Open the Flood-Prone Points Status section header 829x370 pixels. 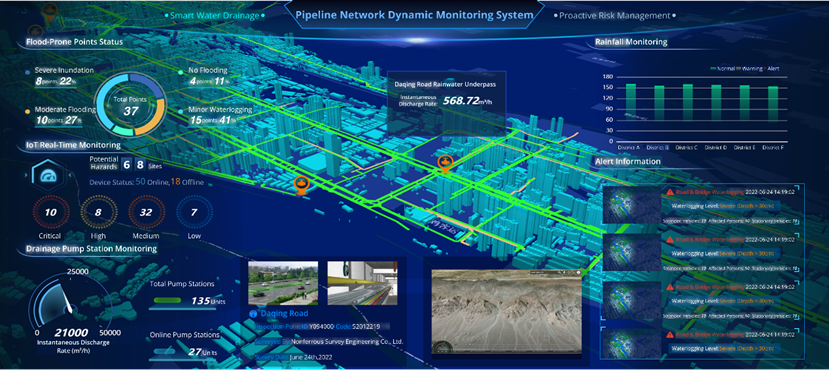pyautogui.click(x=74, y=41)
